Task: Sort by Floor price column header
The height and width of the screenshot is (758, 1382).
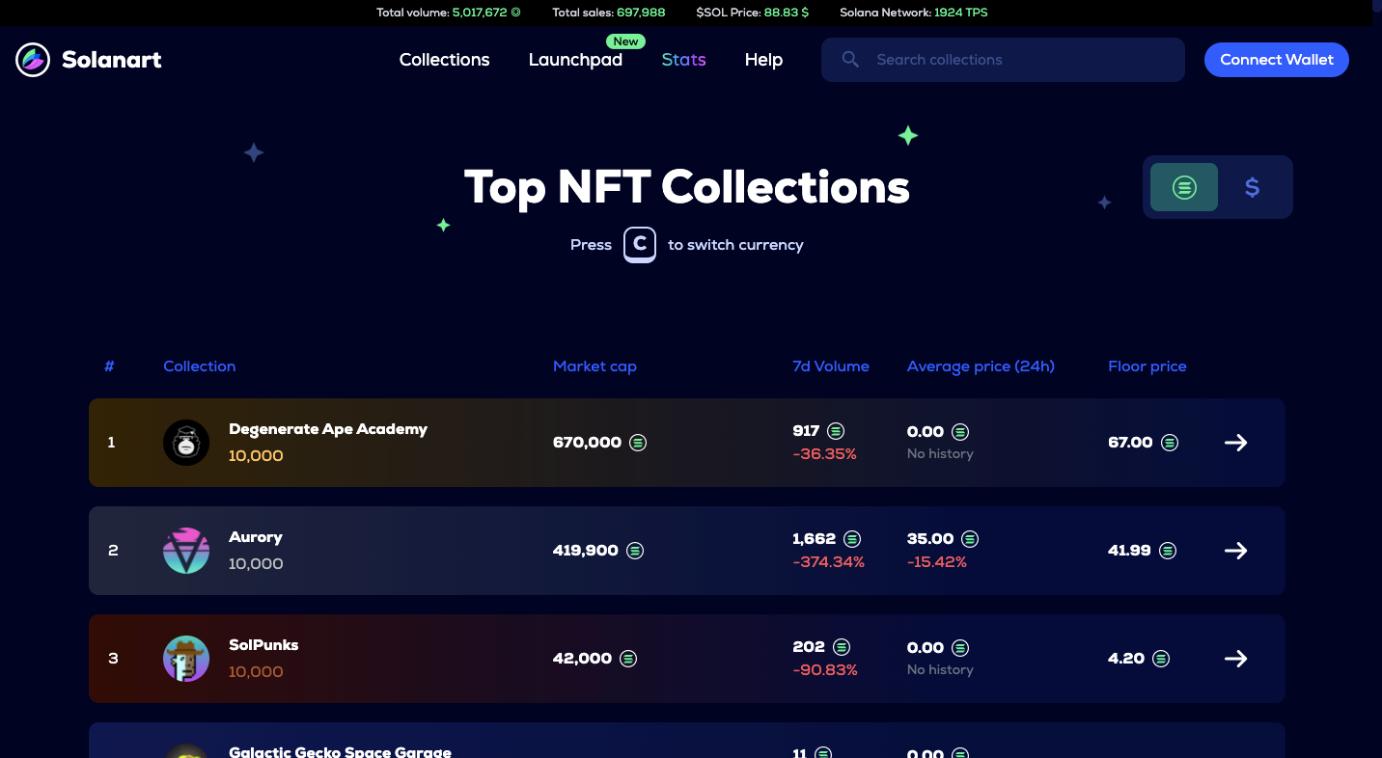Action: pyautogui.click(x=1147, y=366)
